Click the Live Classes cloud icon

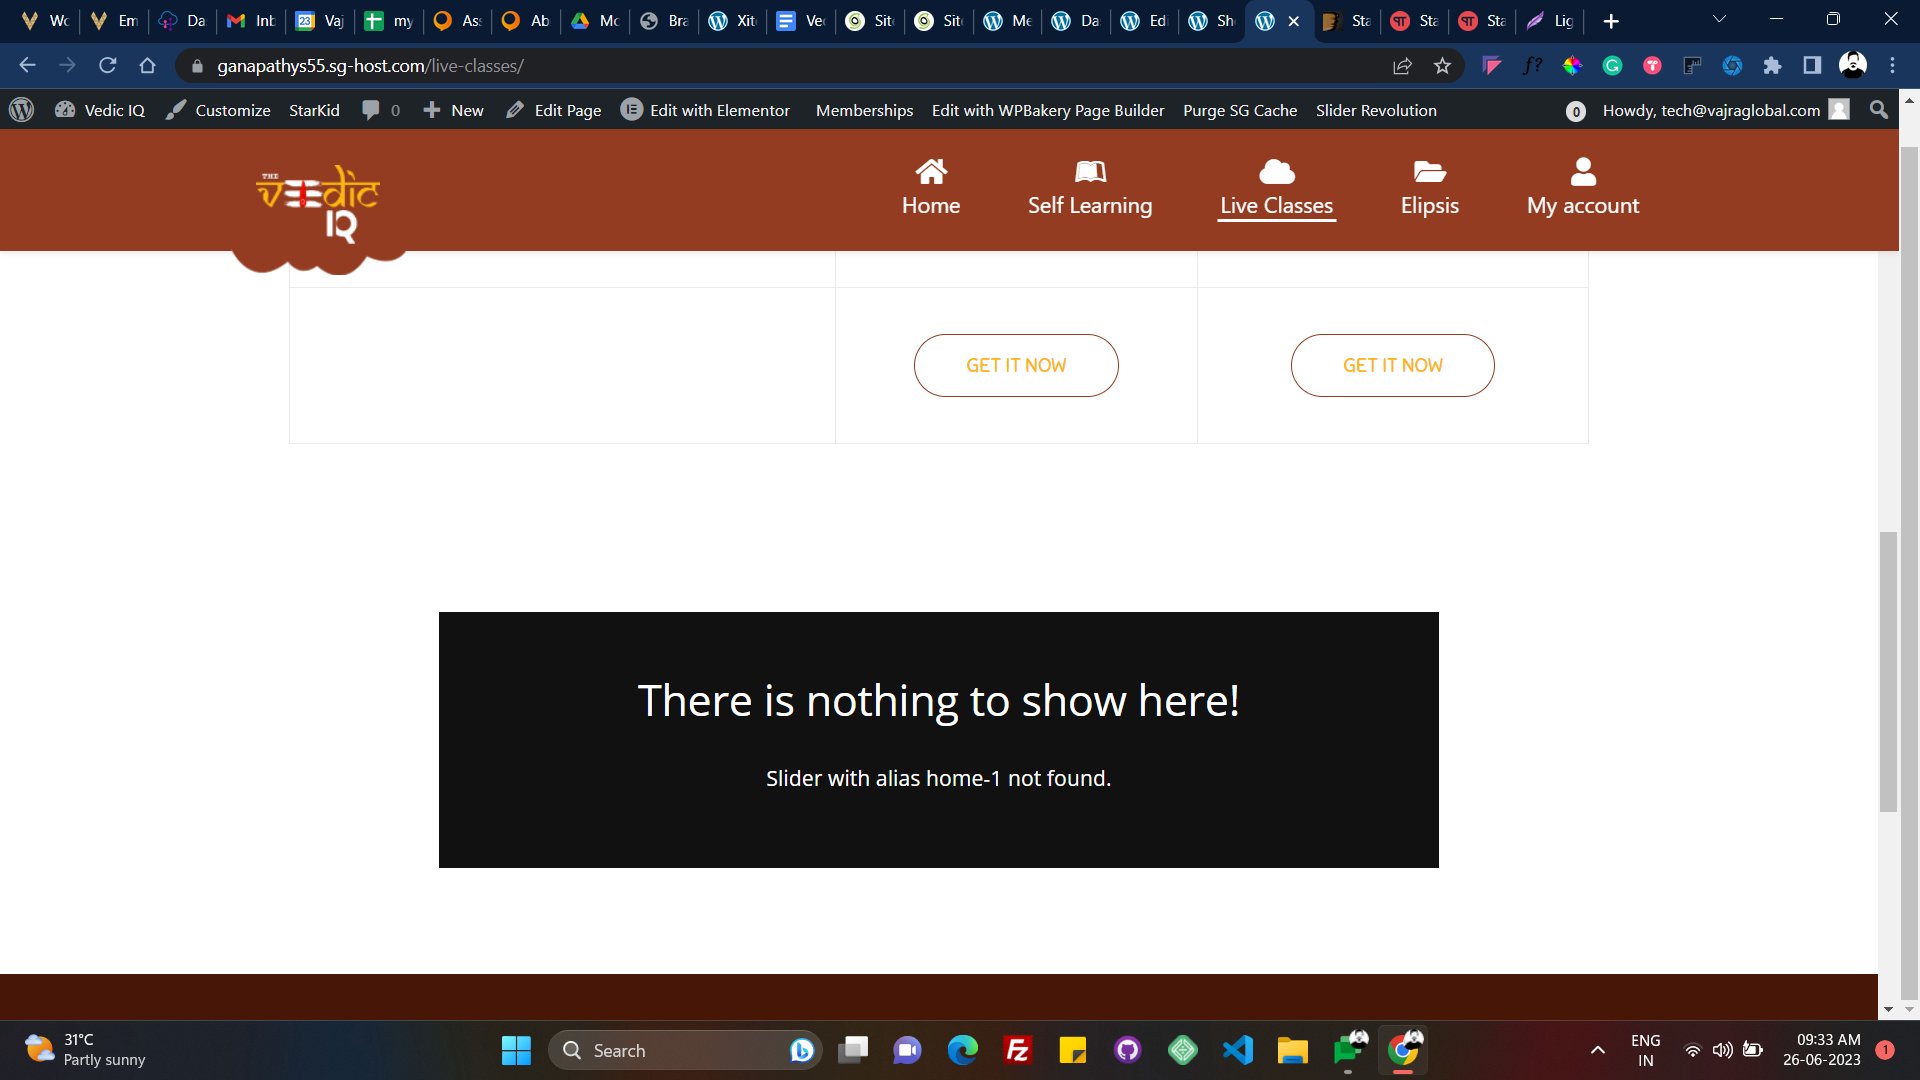[x=1274, y=171]
